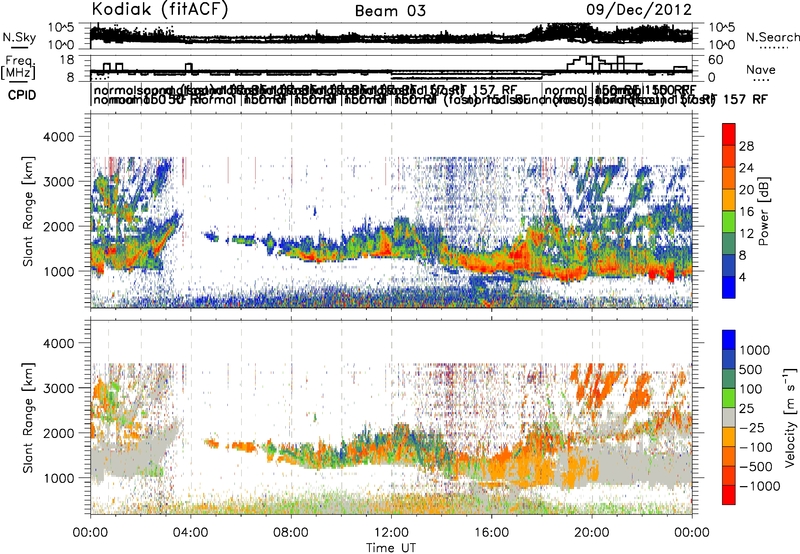Click the "Time UT" axis label
Screen dimensions: 800x554
(391, 547)
